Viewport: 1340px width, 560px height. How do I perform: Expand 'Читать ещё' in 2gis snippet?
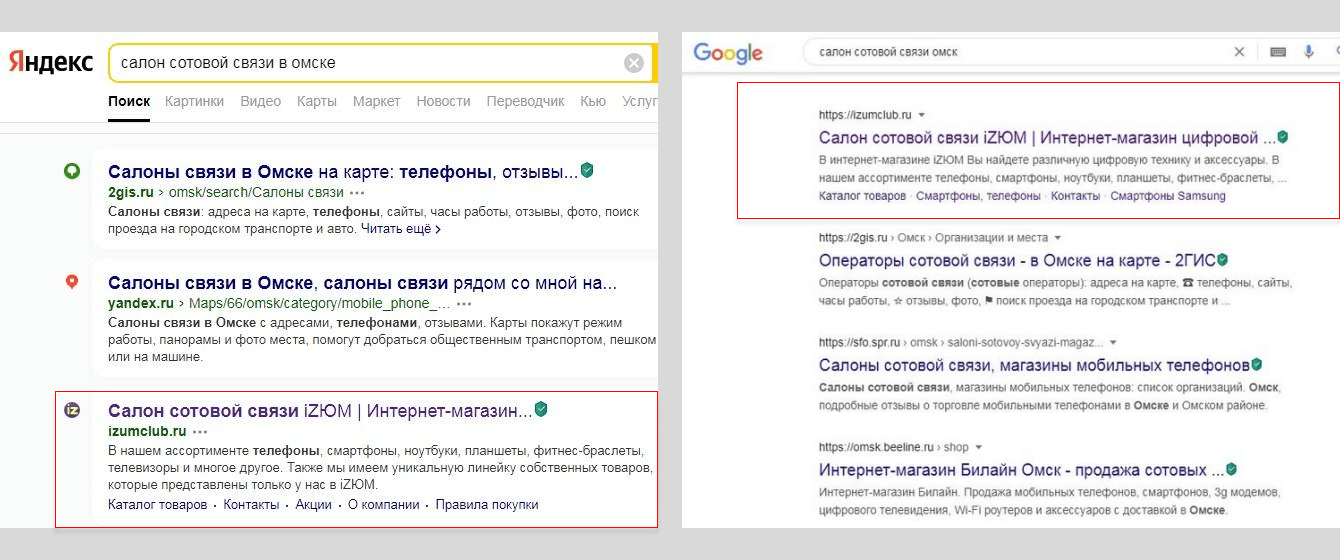(x=400, y=229)
